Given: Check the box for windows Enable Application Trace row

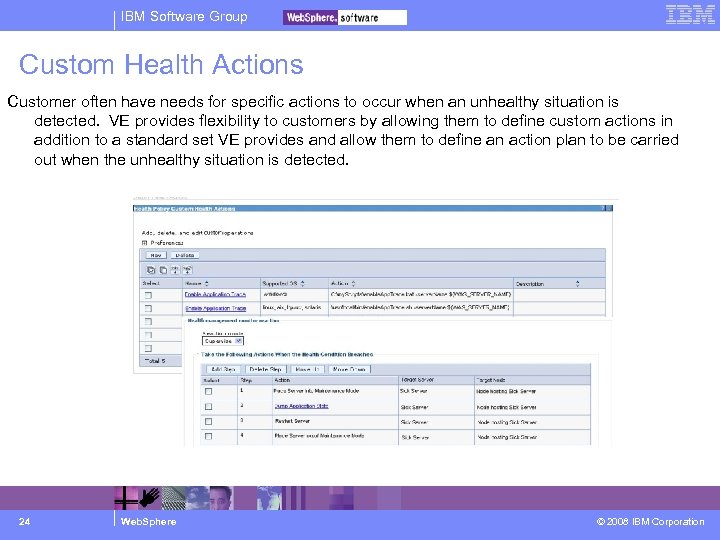Looking at the screenshot, I should click(x=148, y=295).
